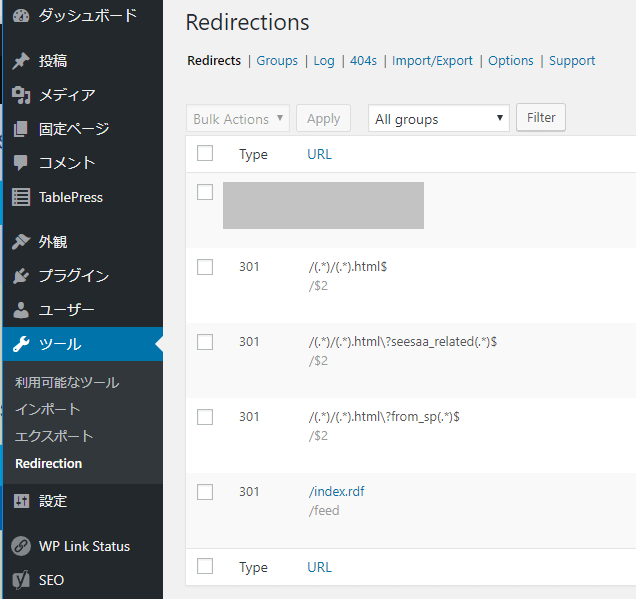Check the box for /index.rdf redirect
Viewport: 636px width, 599px height.
pos(205,492)
